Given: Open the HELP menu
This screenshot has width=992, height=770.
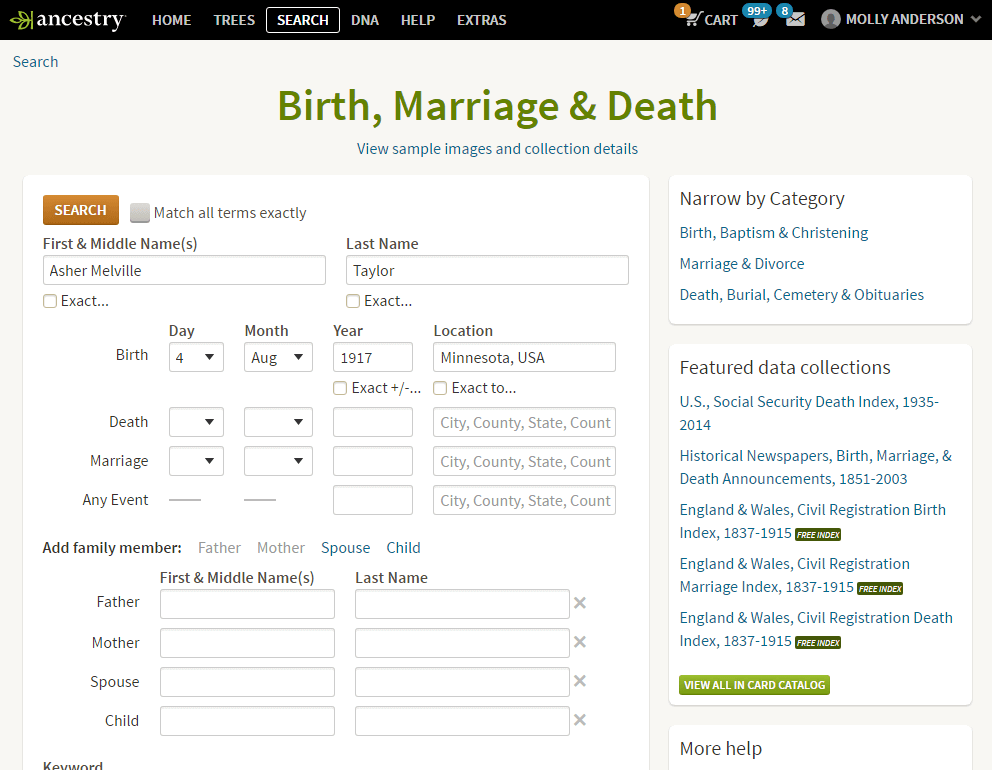Looking at the screenshot, I should click(418, 20).
